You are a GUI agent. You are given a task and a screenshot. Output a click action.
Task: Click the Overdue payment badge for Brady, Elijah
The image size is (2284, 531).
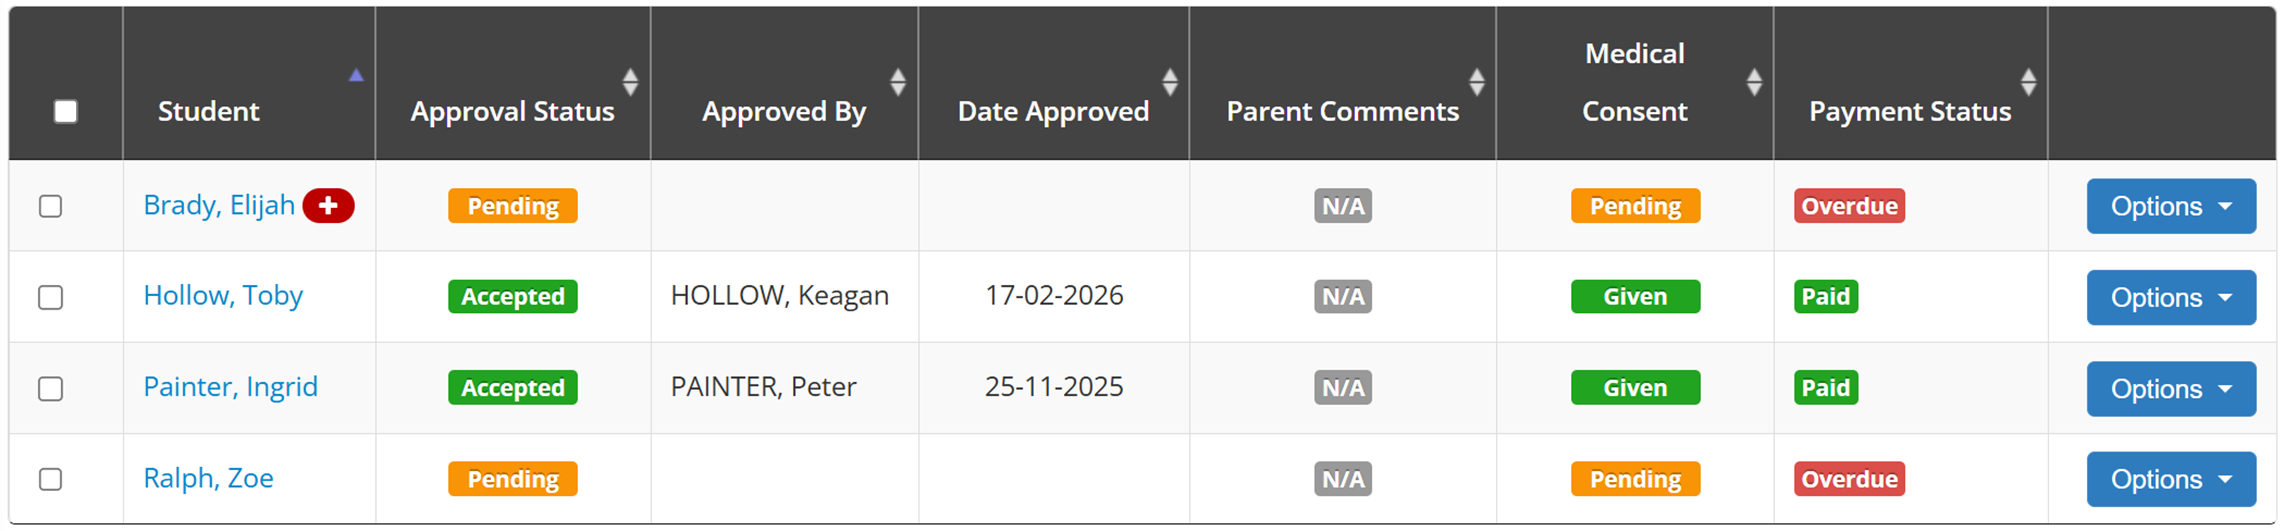[x=1849, y=206]
